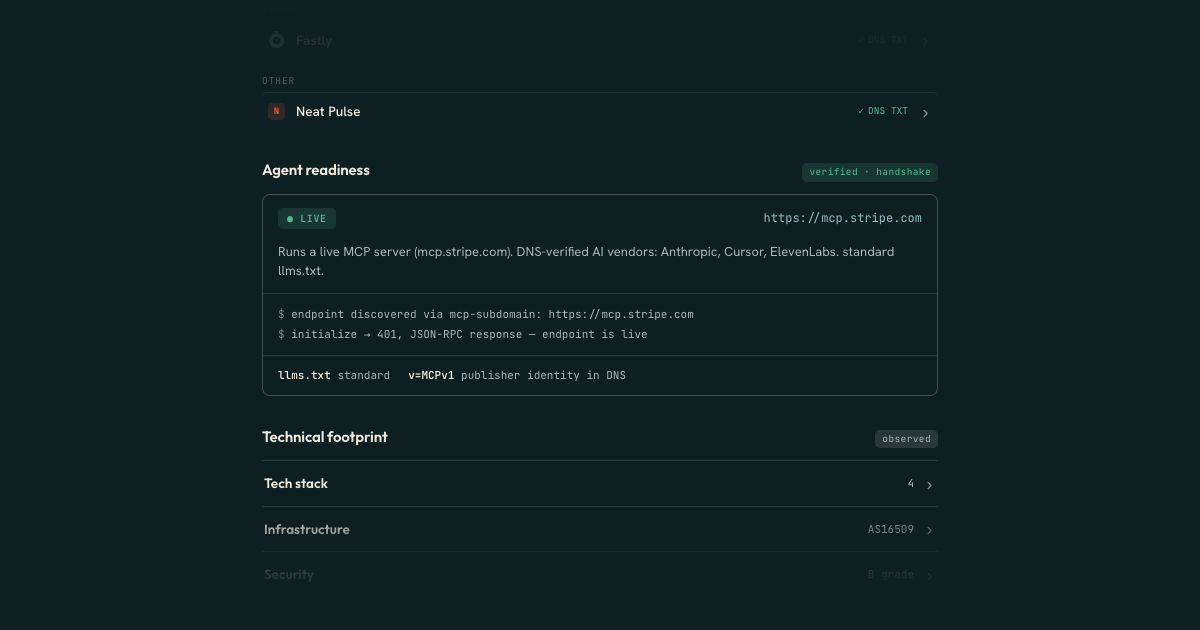Image resolution: width=1200 pixels, height=630 pixels.
Task: Click the Tech stack count 4
Action: click(x=911, y=484)
